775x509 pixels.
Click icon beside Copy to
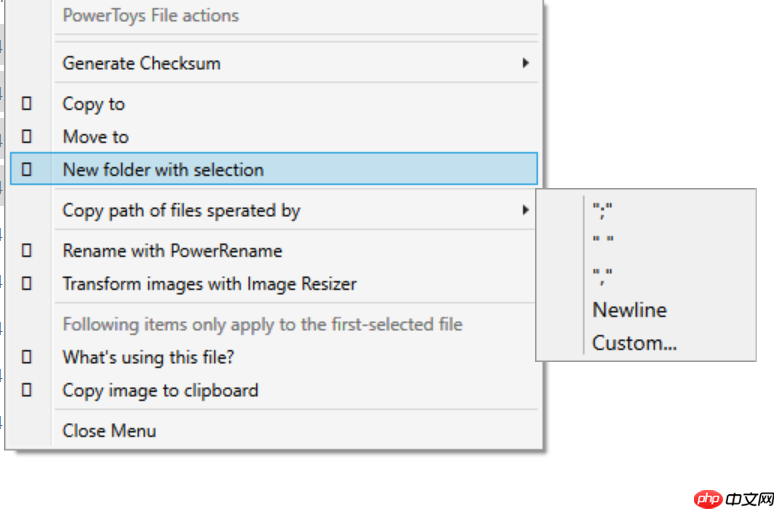pos(27,104)
